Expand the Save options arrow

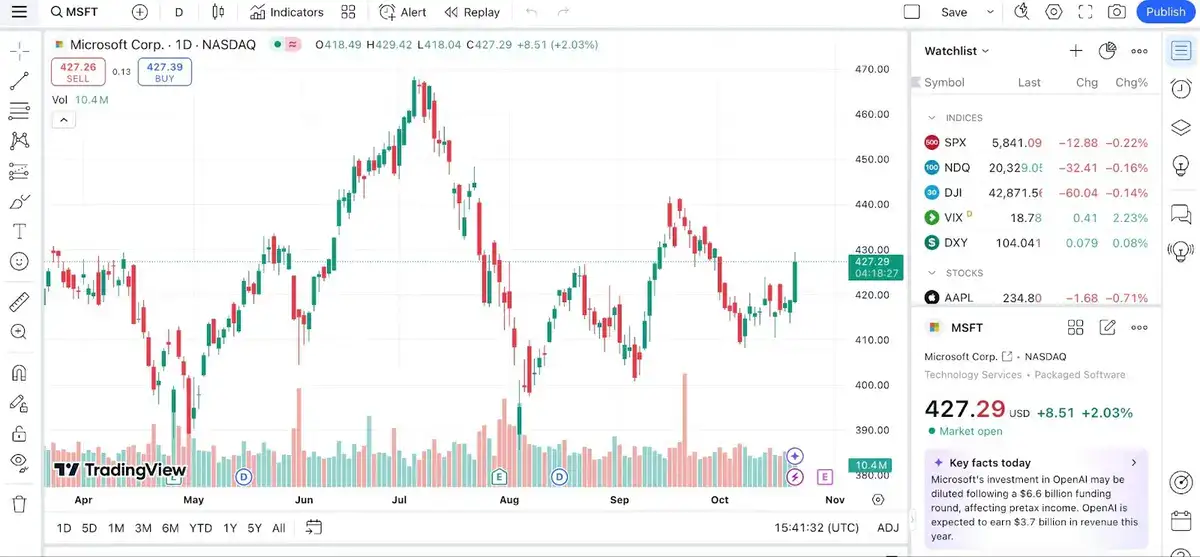[991, 12]
